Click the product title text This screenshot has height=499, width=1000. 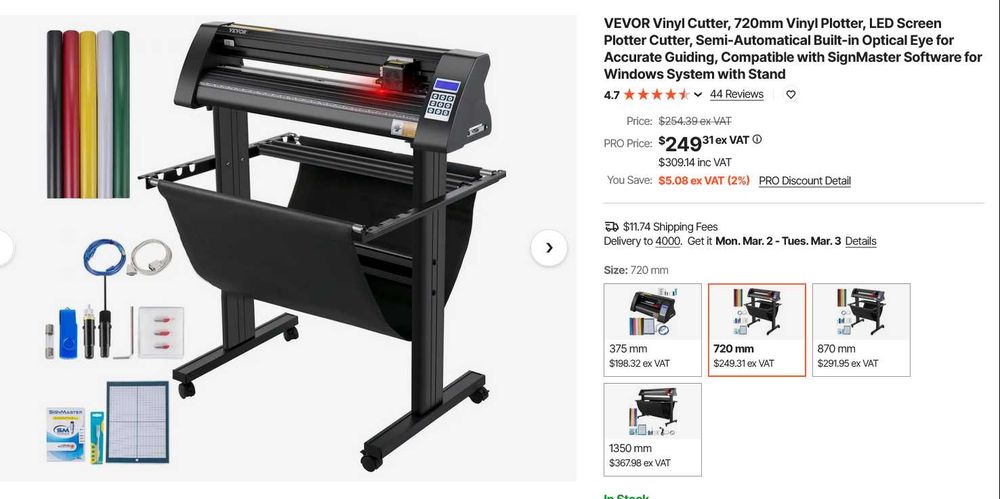click(x=793, y=48)
